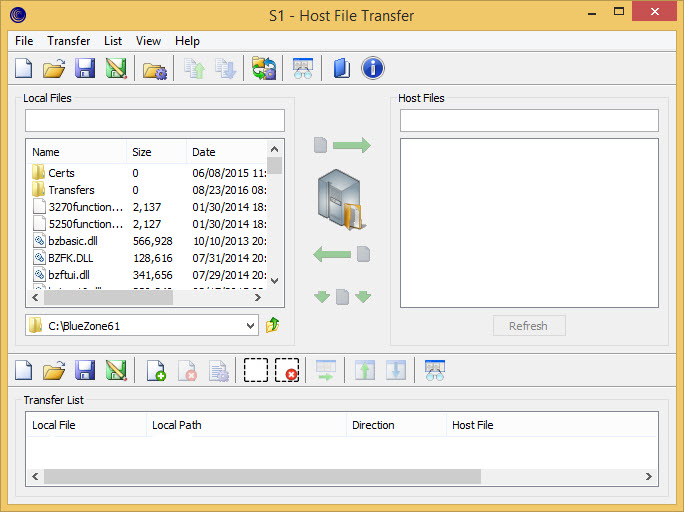Image resolution: width=684 pixels, height=512 pixels.
Task: Click the transfer list run arrow icon
Action: click(x=326, y=371)
